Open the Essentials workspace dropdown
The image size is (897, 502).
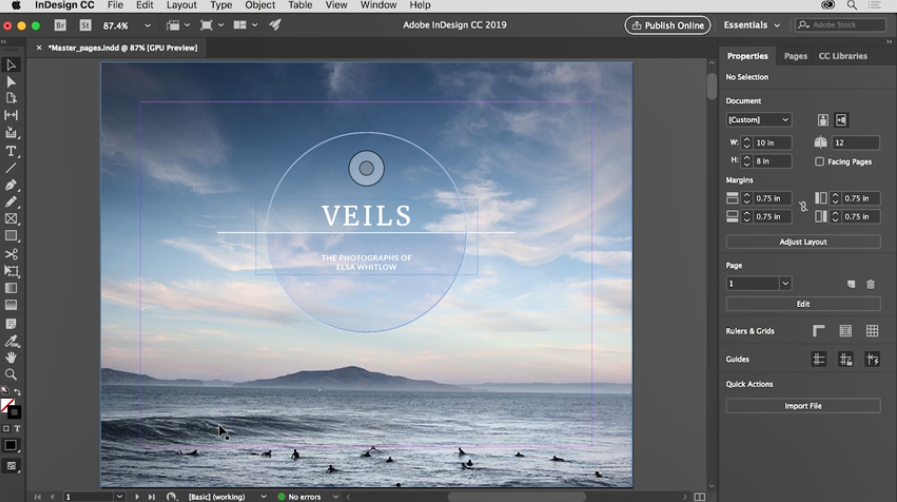(751, 25)
